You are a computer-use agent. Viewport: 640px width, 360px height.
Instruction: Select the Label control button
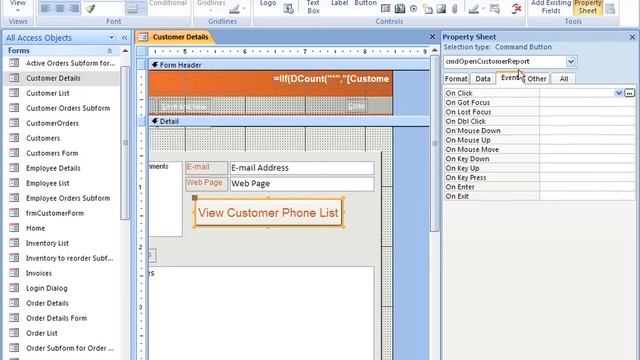(339, 4)
